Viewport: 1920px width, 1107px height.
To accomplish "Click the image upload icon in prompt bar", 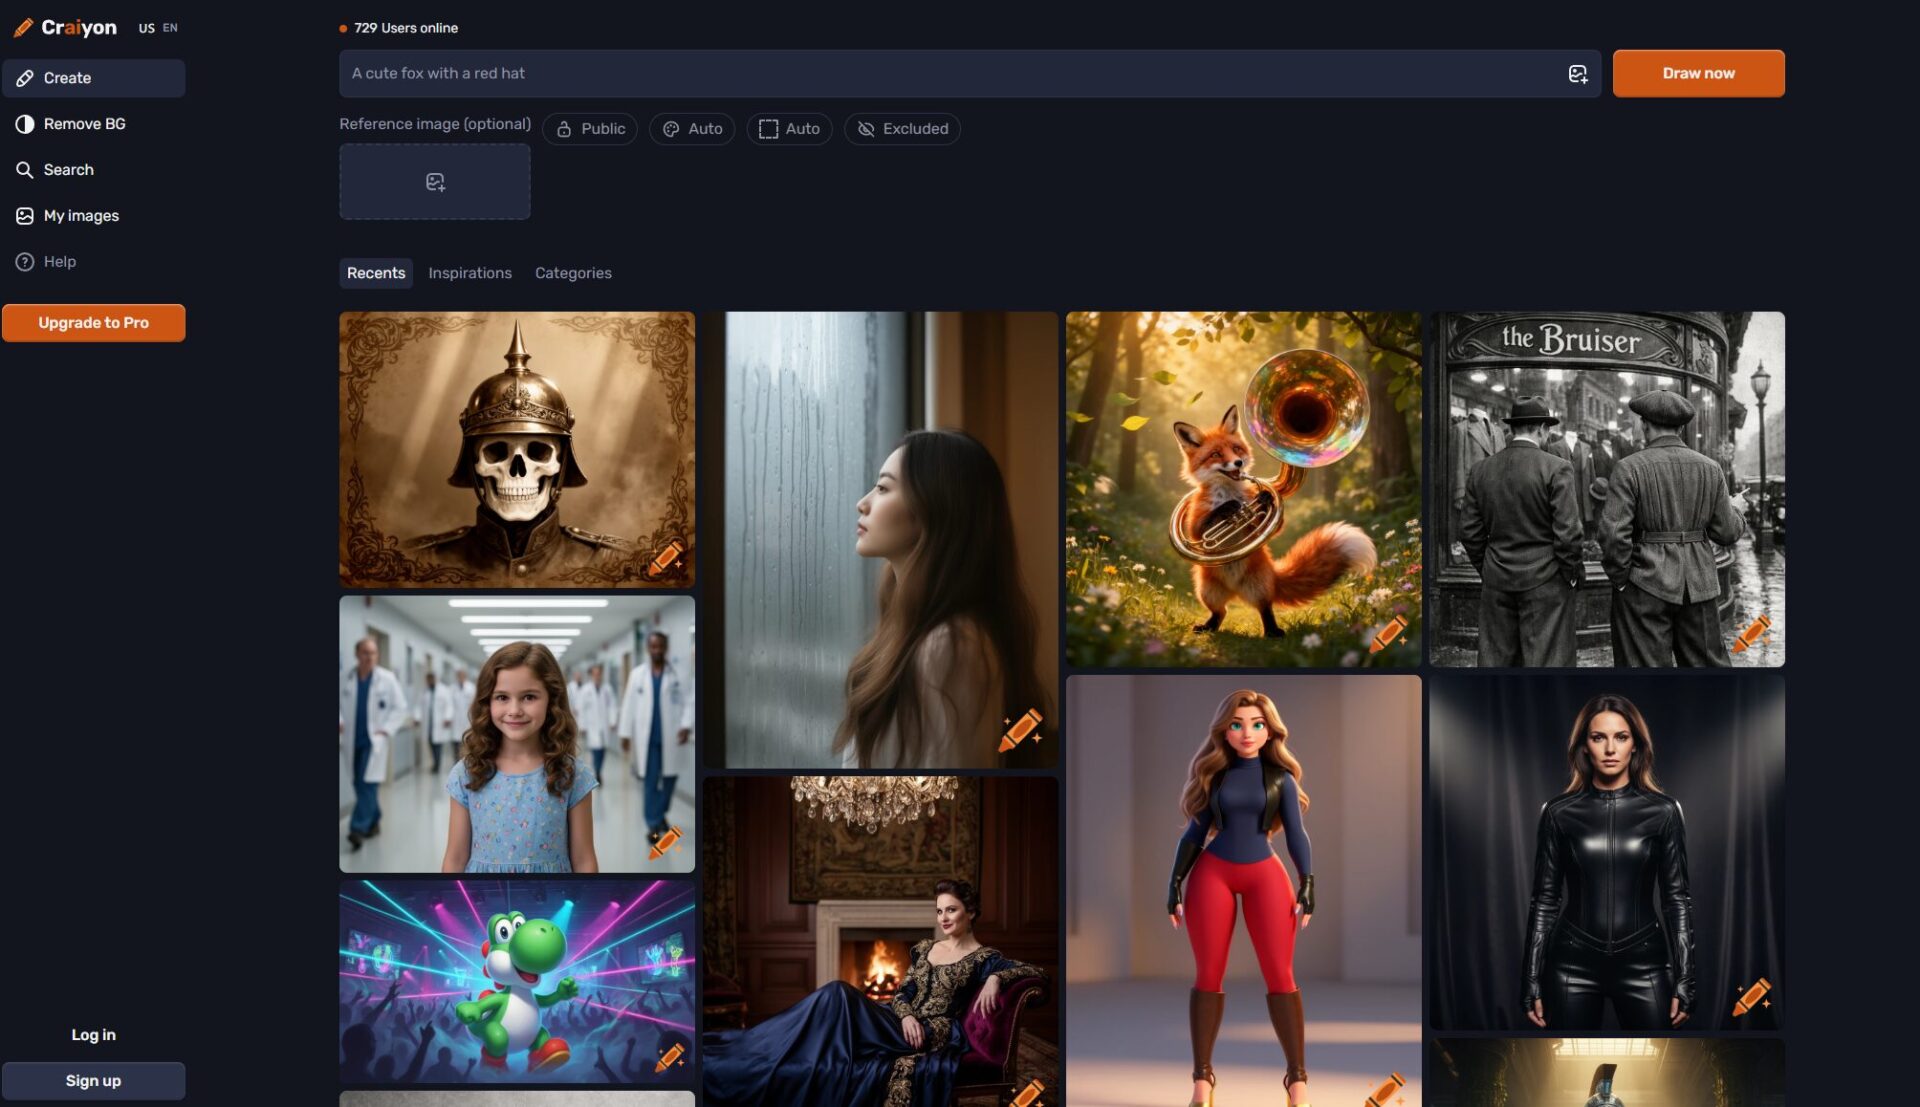I will click(1577, 74).
